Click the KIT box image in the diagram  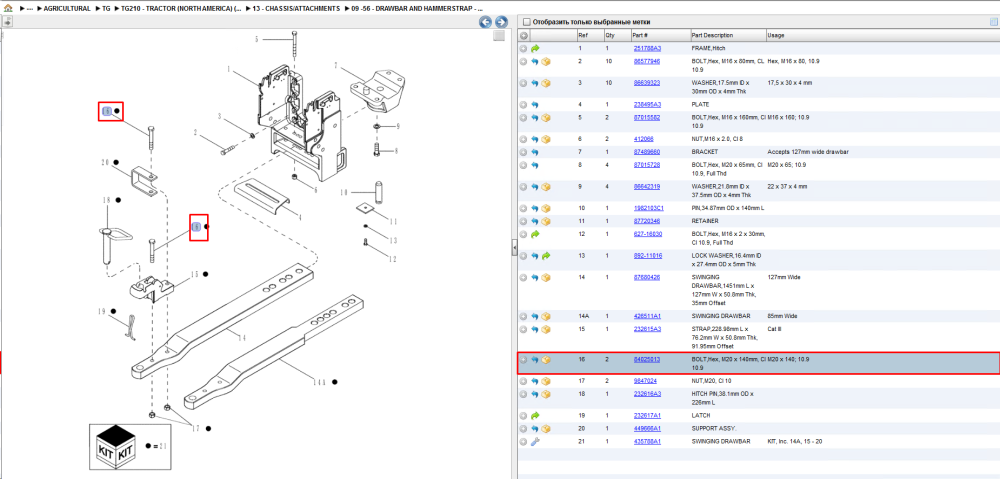[x=115, y=445]
